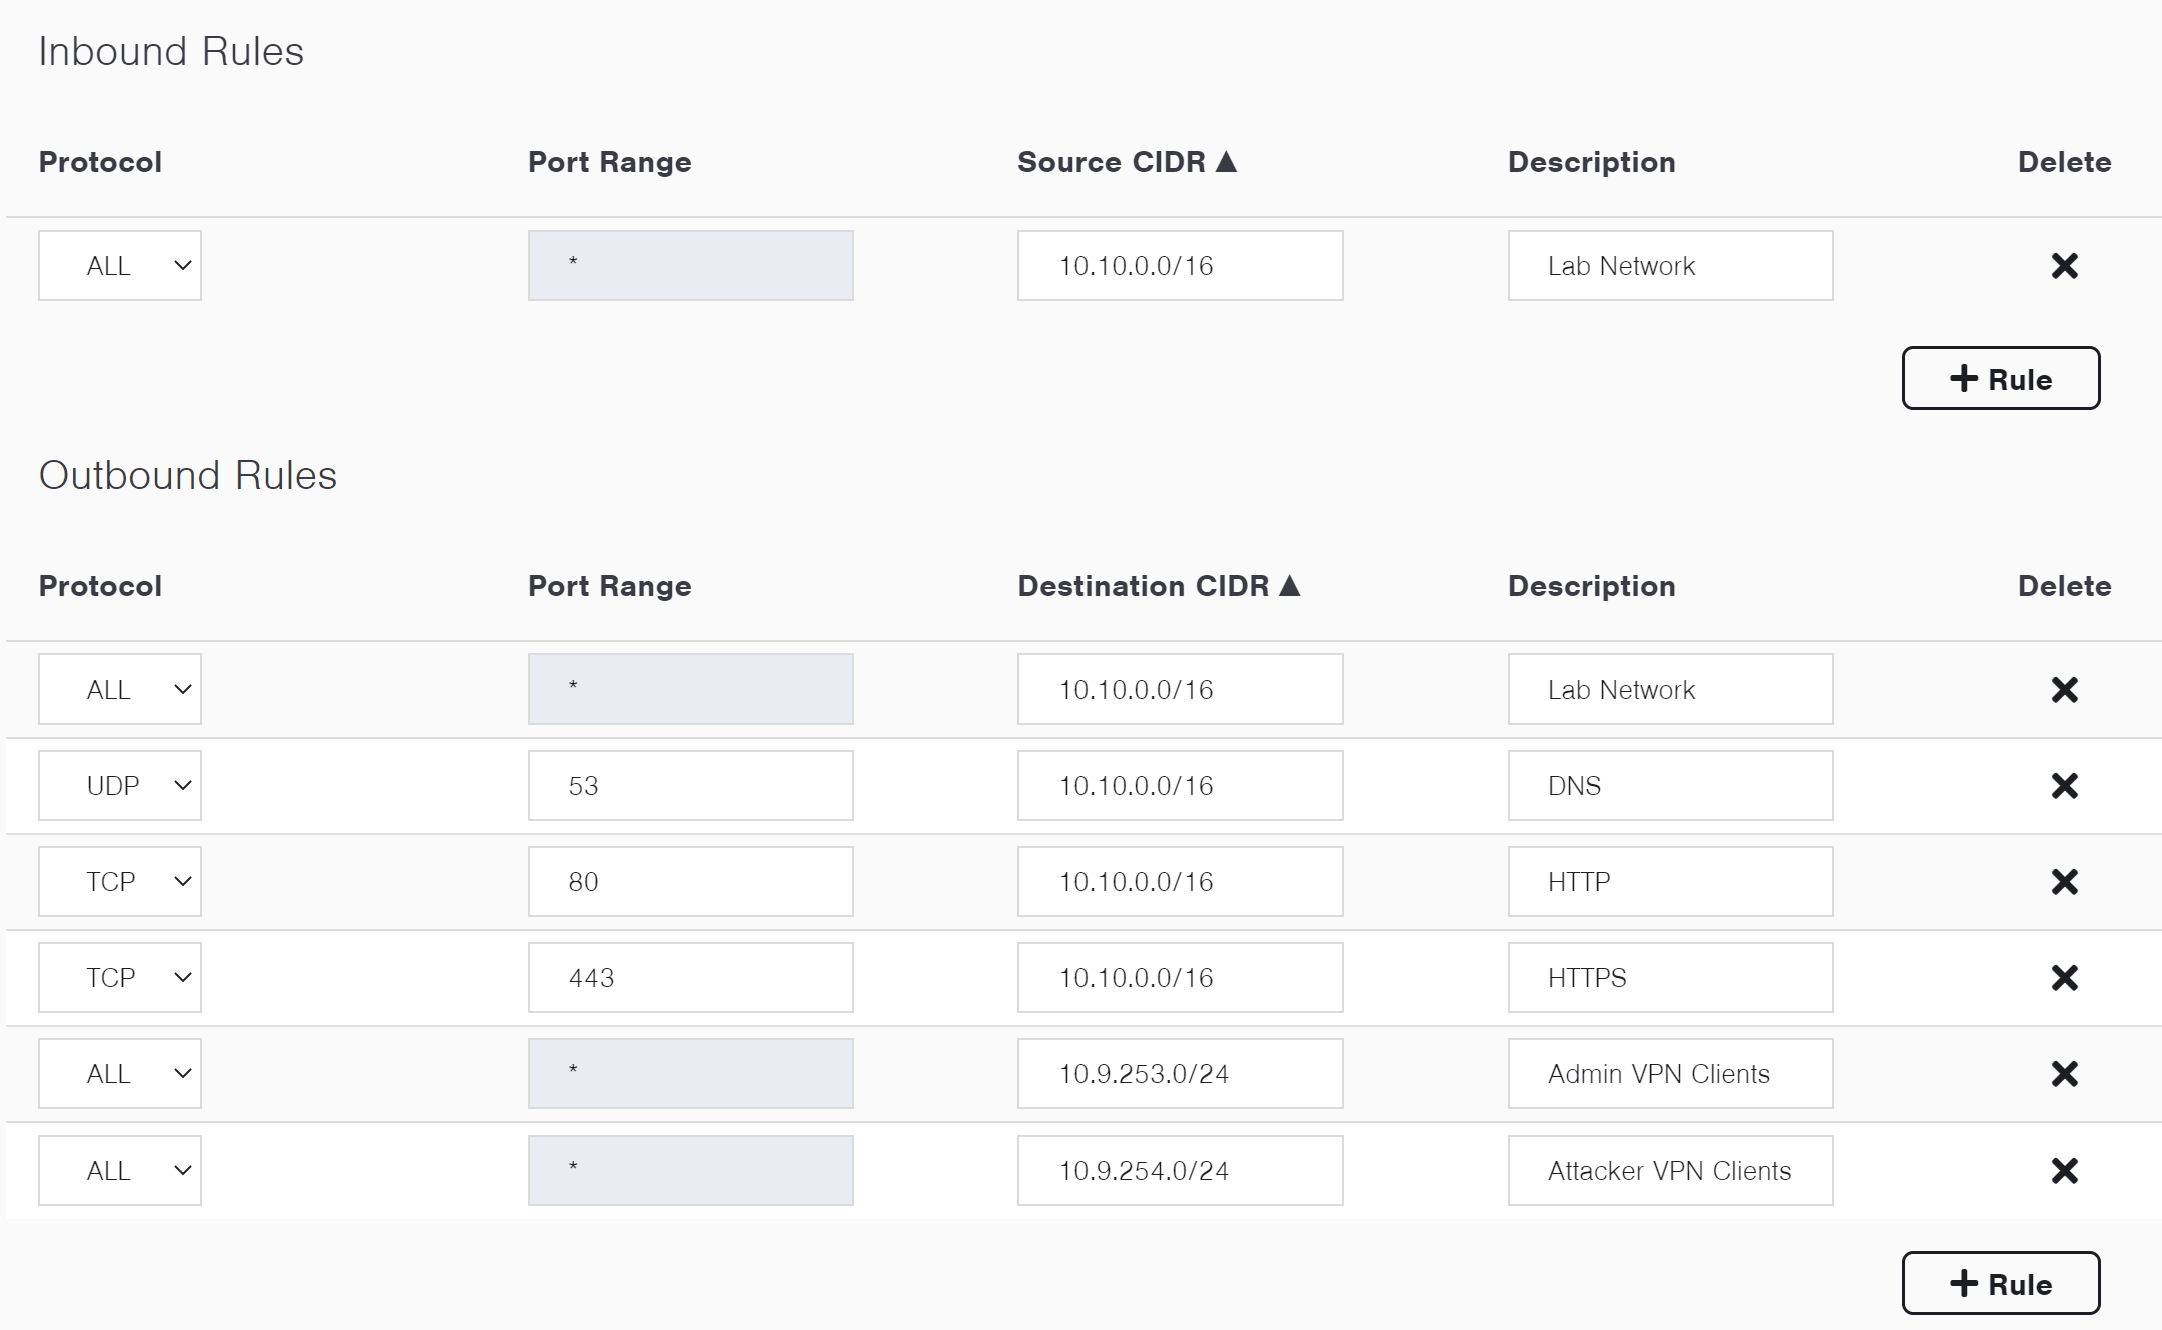Open UDP protocol dropdown for DNS rule
The image size is (2162, 1330).
coord(120,786)
